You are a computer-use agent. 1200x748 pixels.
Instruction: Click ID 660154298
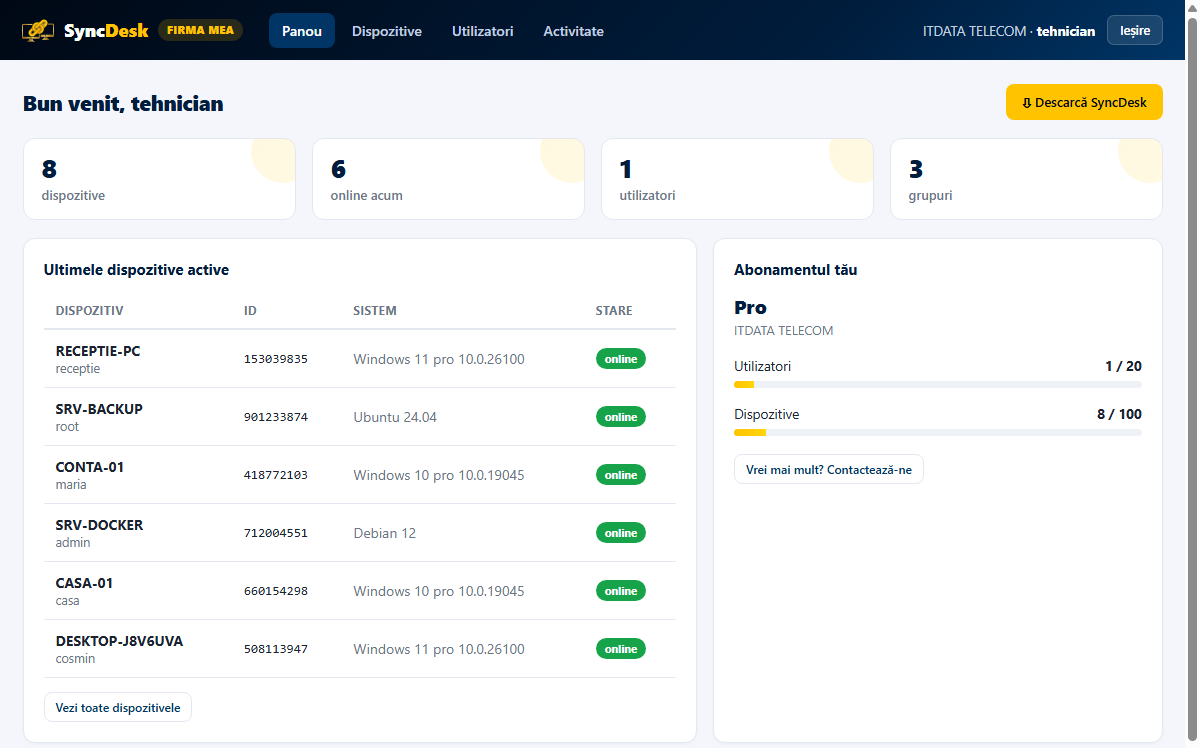(x=276, y=591)
